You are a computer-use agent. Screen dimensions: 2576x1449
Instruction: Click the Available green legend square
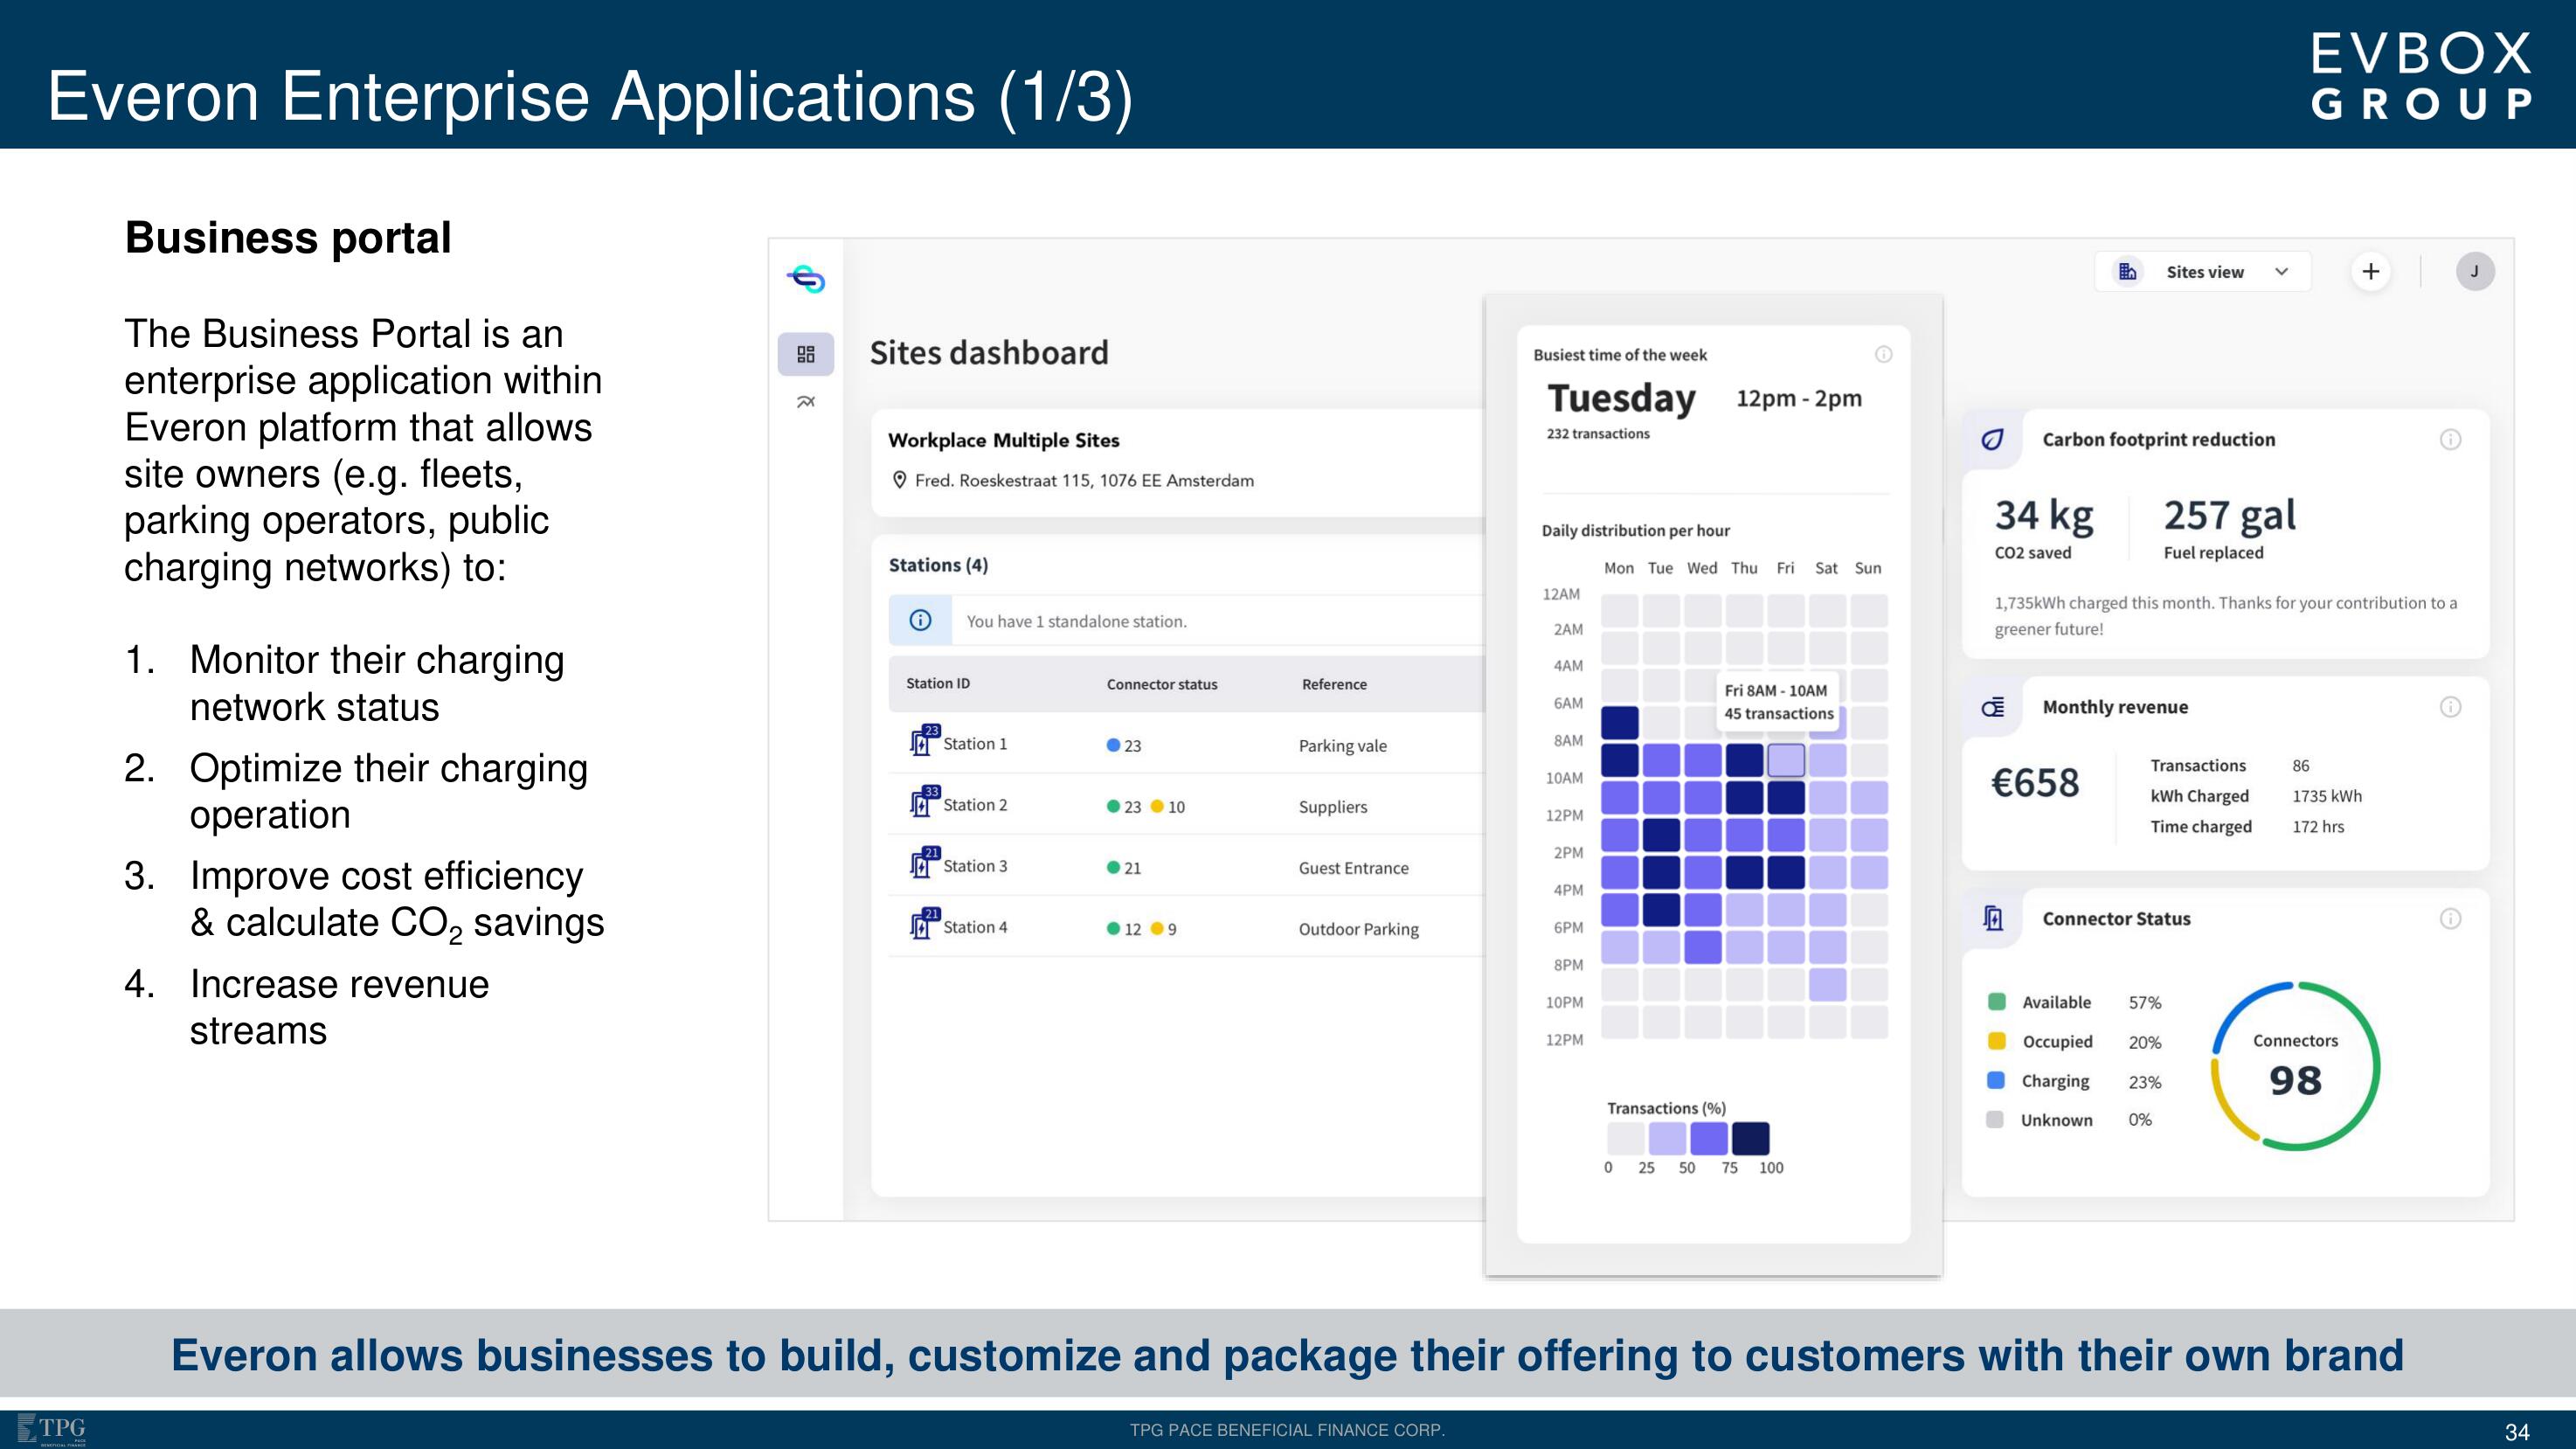click(1996, 1001)
